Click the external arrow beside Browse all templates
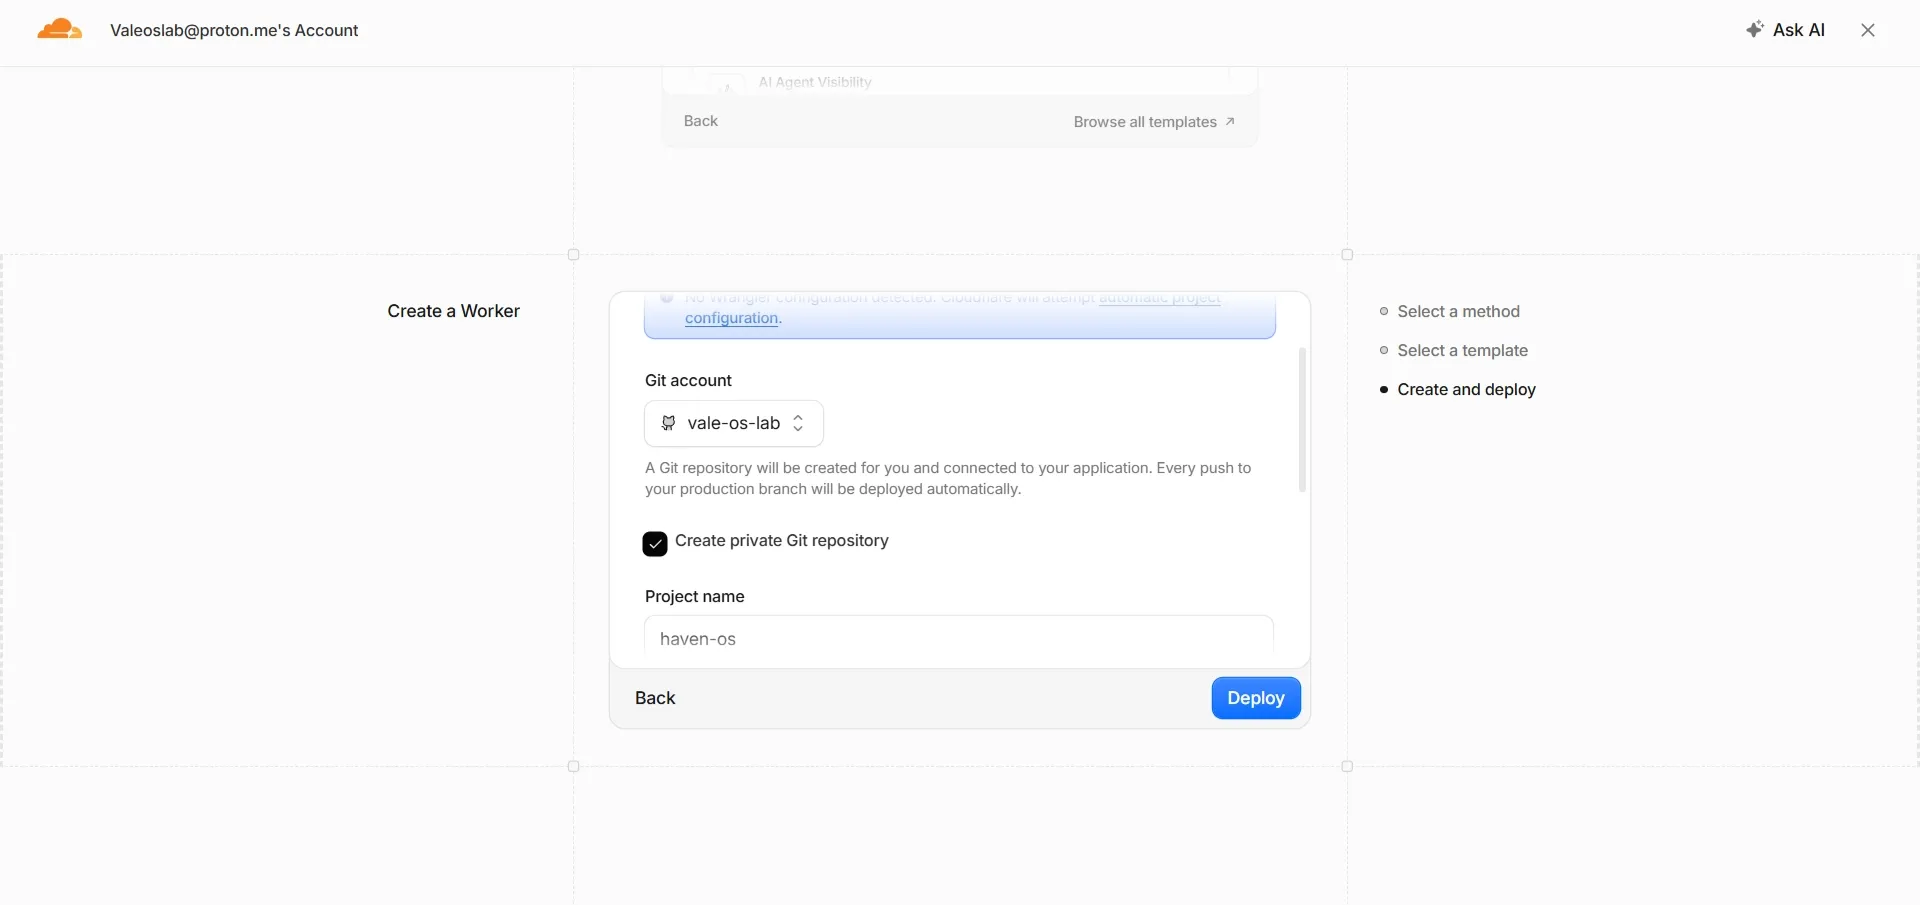 1230,122
